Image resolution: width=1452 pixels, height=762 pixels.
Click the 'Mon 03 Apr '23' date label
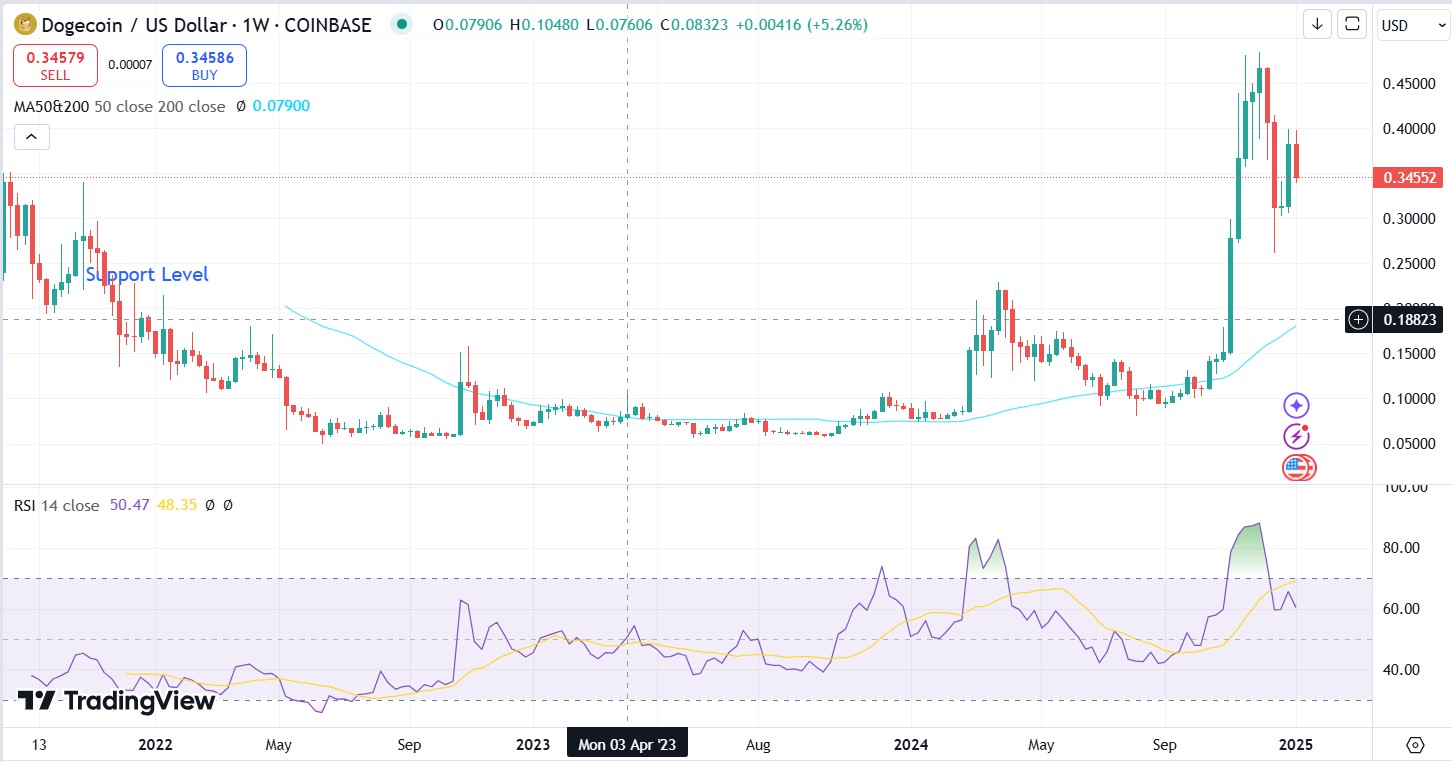(x=627, y=744)
